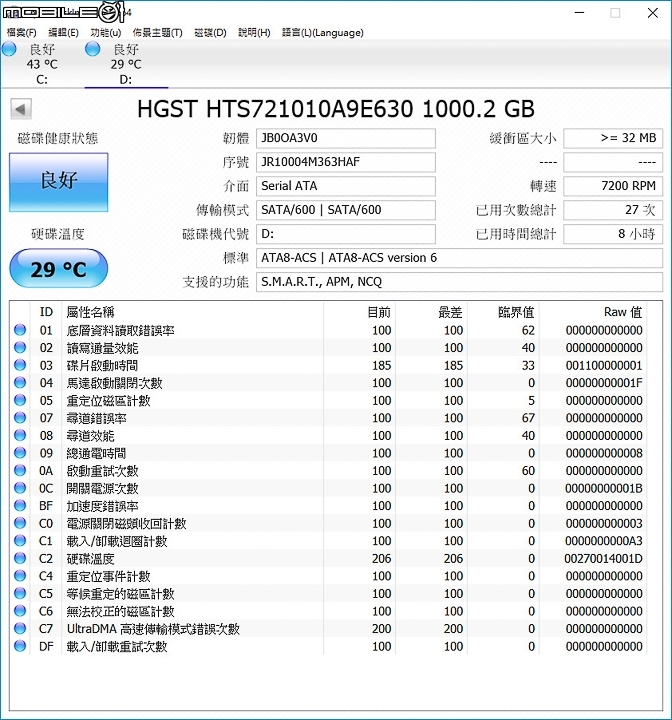672x720 pixels.
Task: Select the 底層資料讀取錯誤率 attribute name
Action: (x=120, y=330)
